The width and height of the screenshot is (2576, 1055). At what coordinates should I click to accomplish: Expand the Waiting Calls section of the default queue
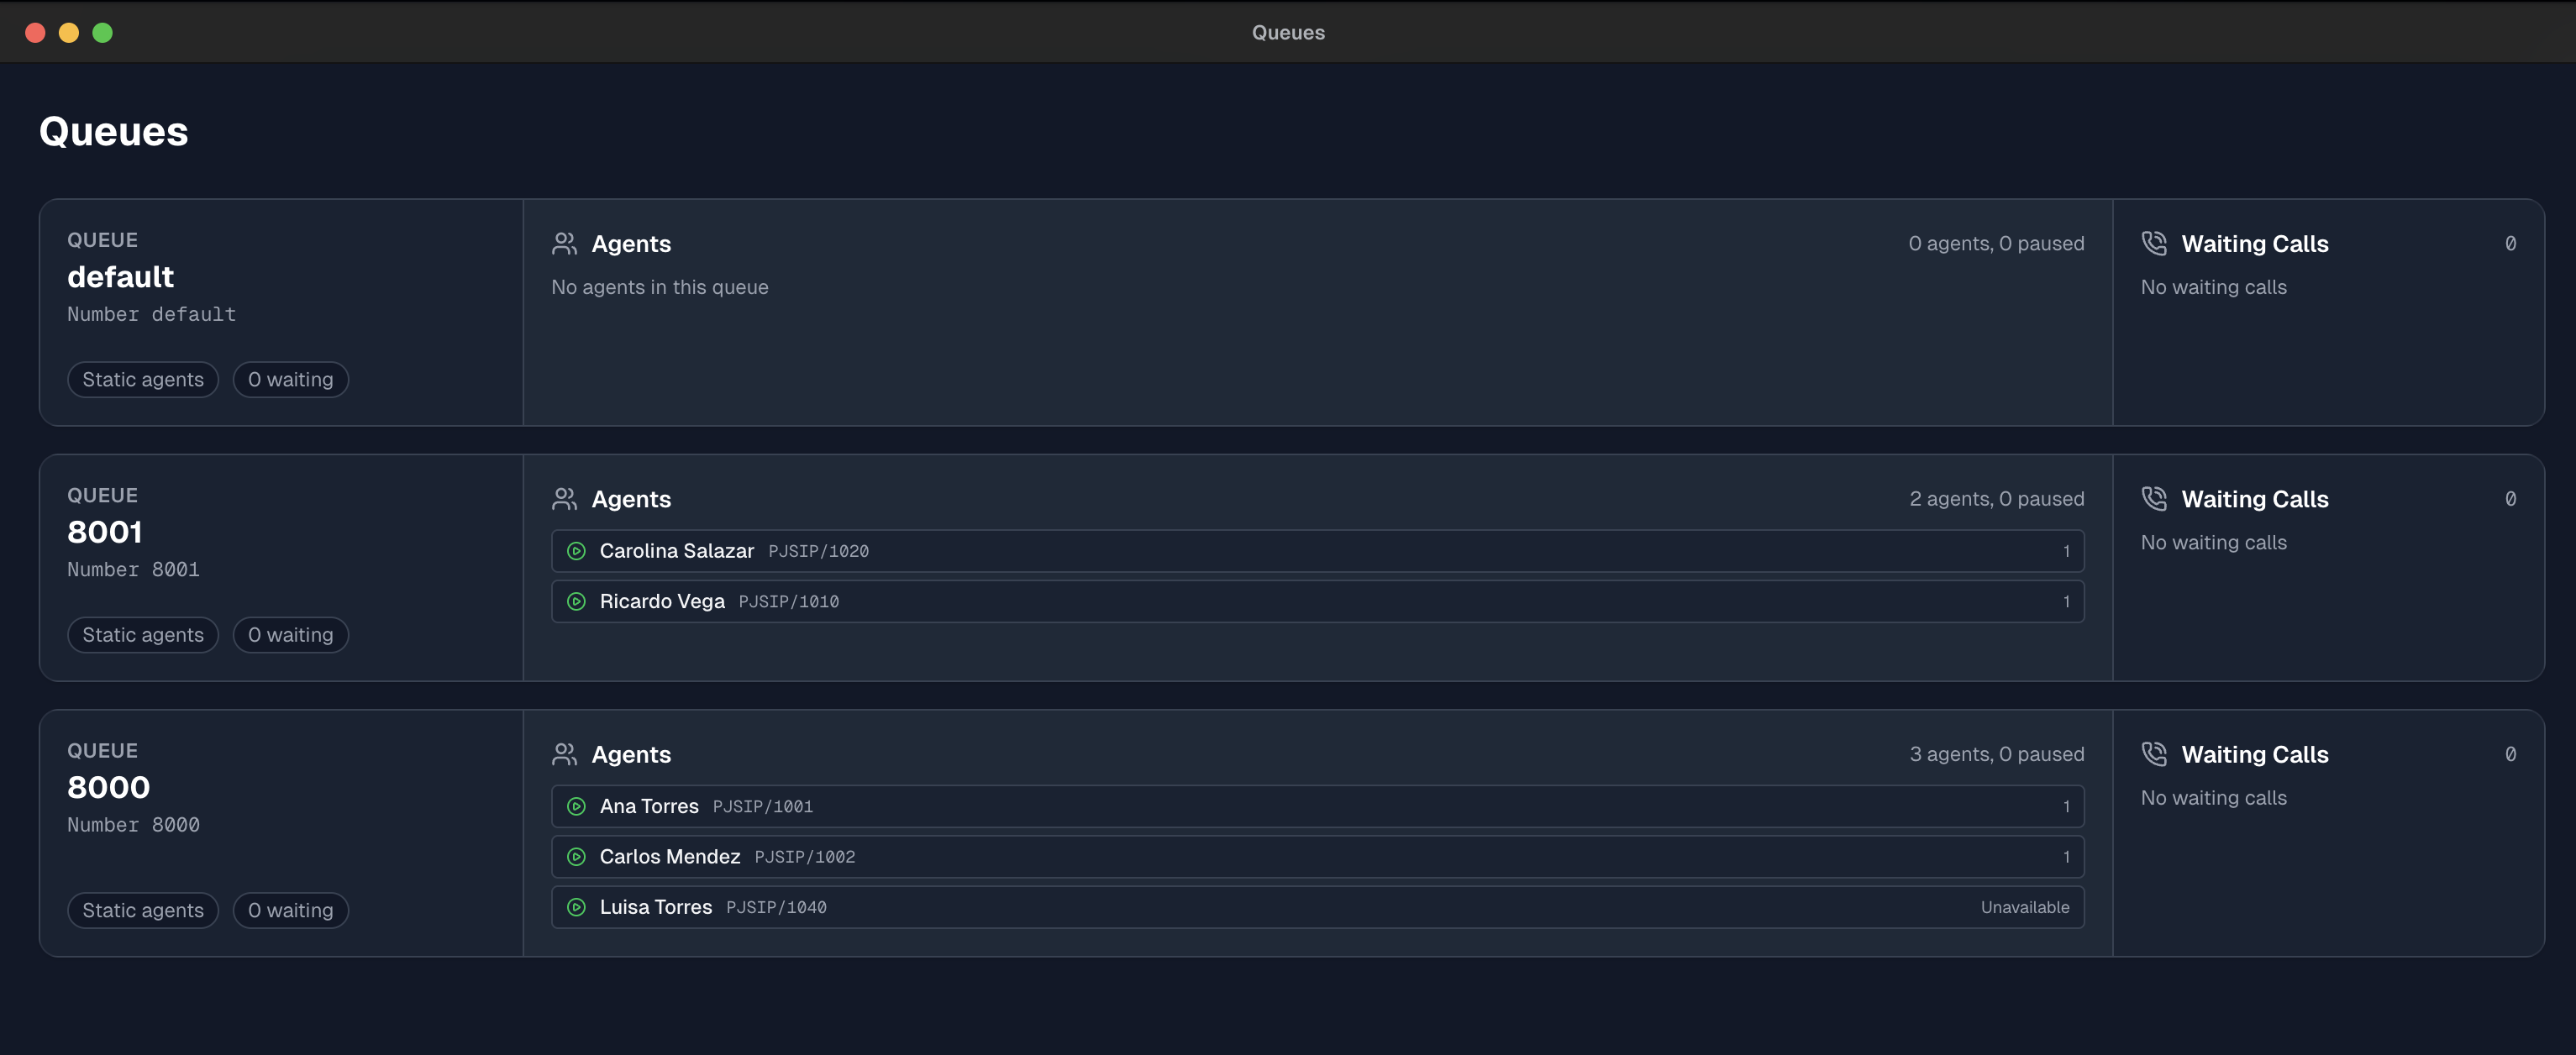click(2255, 243)
